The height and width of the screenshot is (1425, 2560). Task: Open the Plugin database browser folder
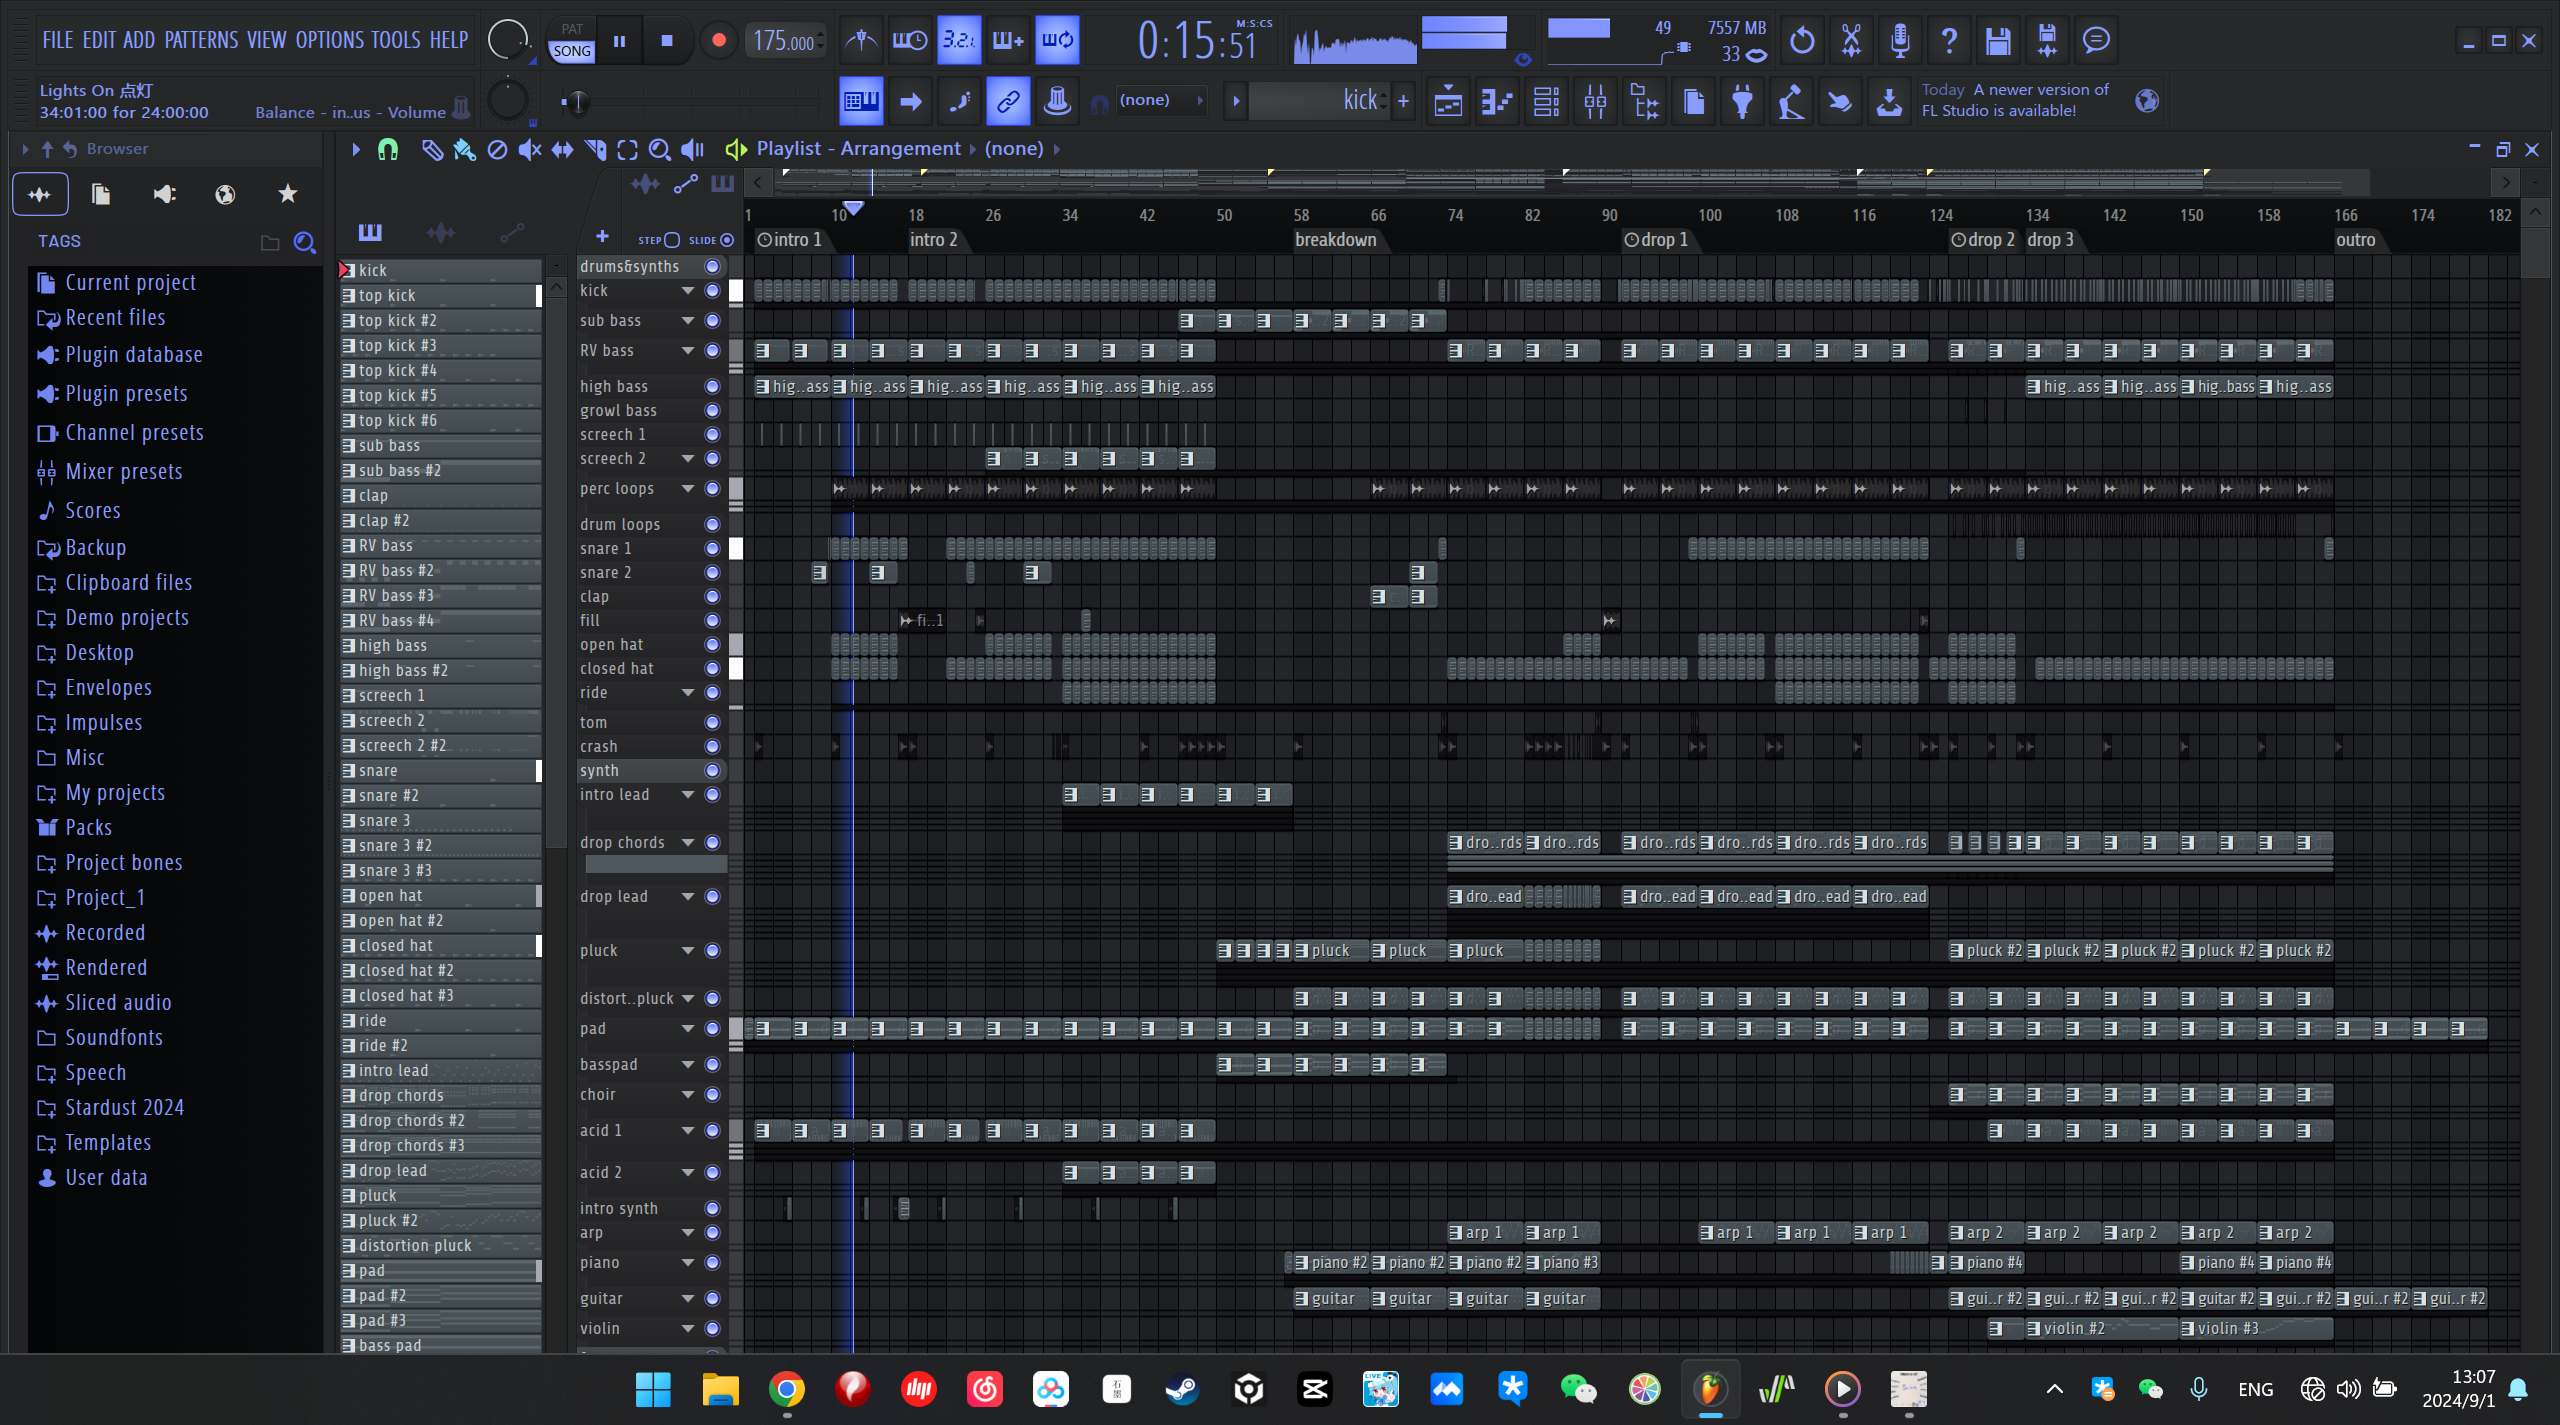coord(133,355)
